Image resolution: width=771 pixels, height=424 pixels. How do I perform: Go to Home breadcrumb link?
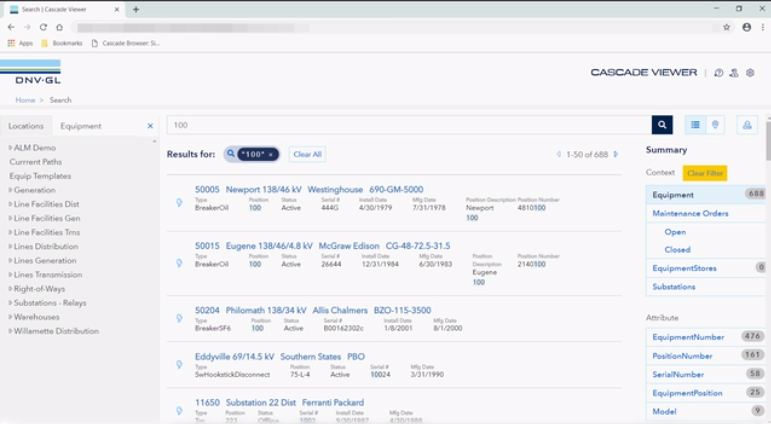pyautogui.click(x=25, y=100)
